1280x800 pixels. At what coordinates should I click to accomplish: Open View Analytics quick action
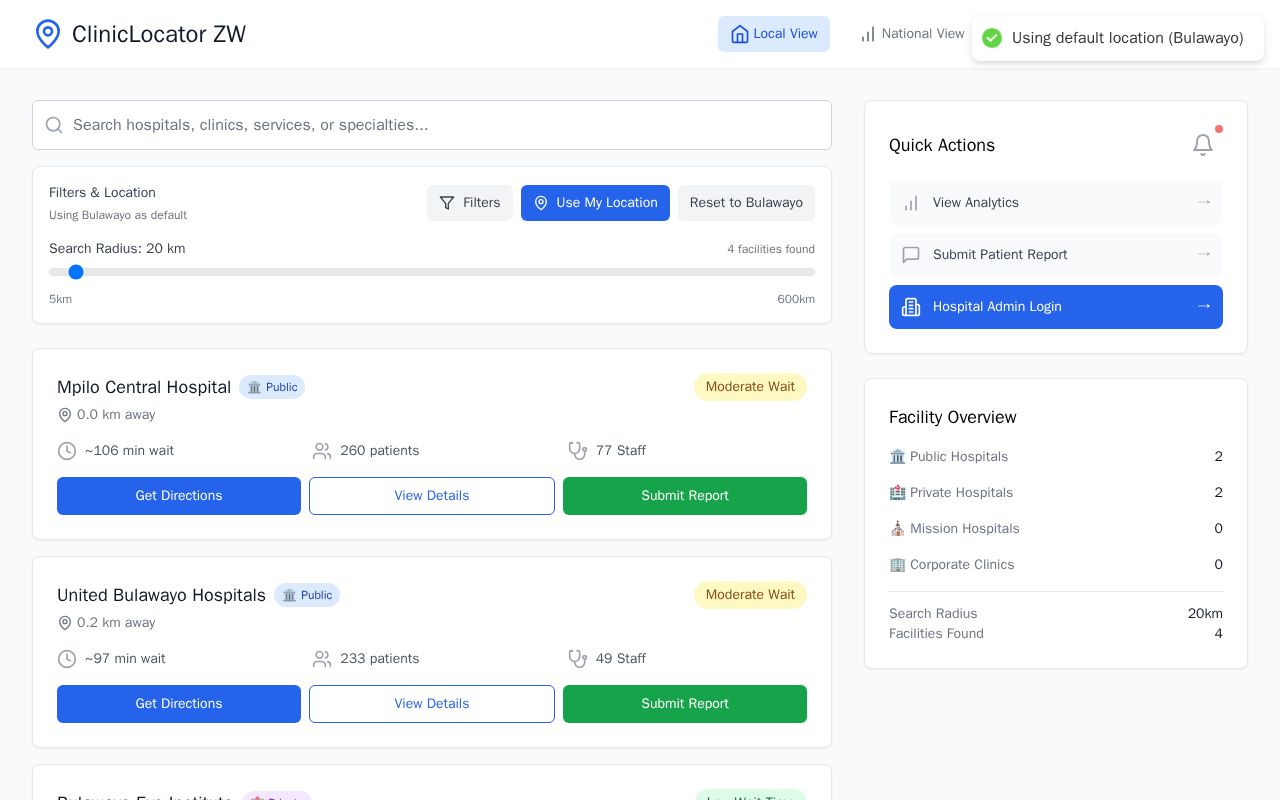pos(1056,203)
